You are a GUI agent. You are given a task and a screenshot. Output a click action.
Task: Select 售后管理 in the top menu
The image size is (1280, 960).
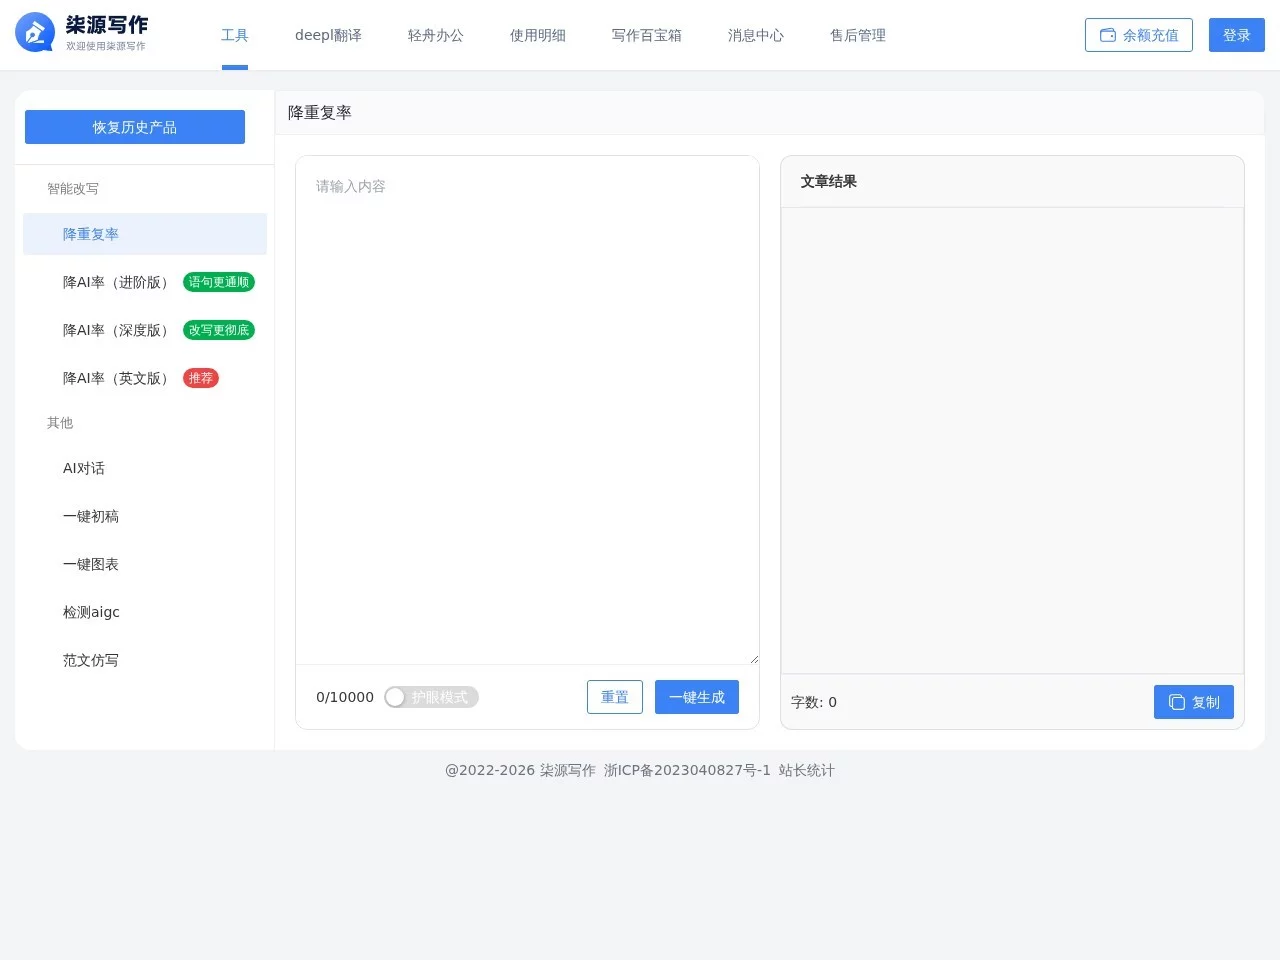857,35
